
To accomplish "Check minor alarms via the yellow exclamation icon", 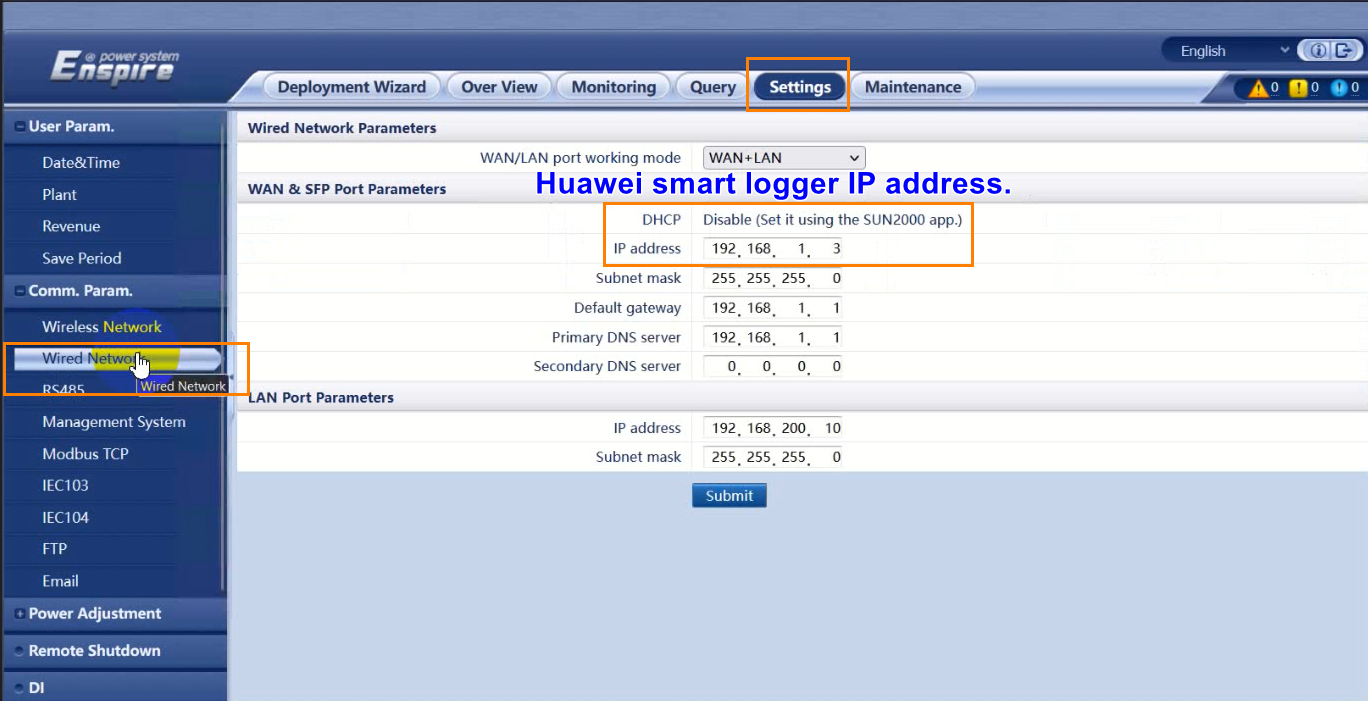I will point(1298,88).
